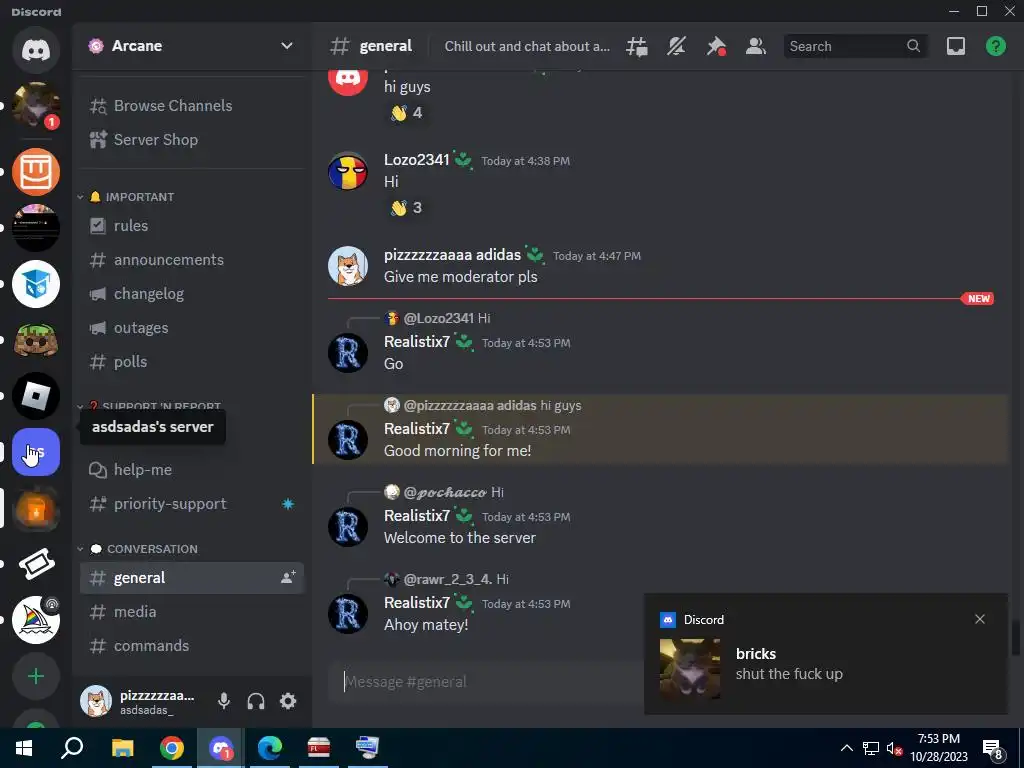Open the priority-support channel
This screenshot has width=1024, height=768.
tap(192, 504)
